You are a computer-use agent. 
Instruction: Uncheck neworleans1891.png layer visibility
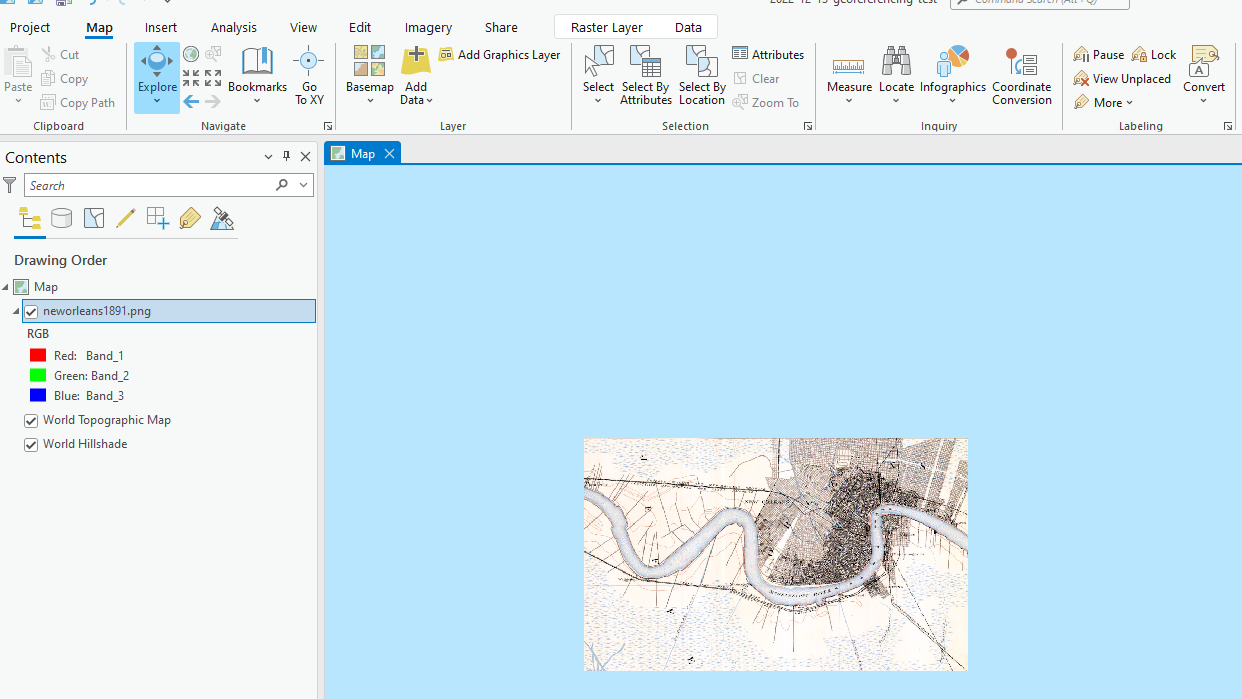point(31,312)
